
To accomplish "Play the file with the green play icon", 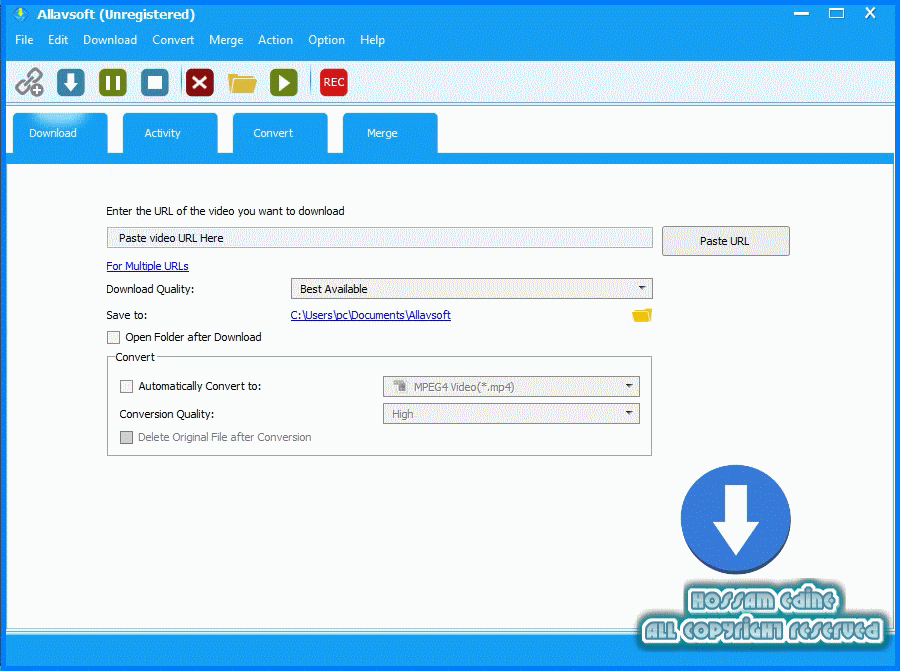I will pyautogui.click(x=284, y=83).
